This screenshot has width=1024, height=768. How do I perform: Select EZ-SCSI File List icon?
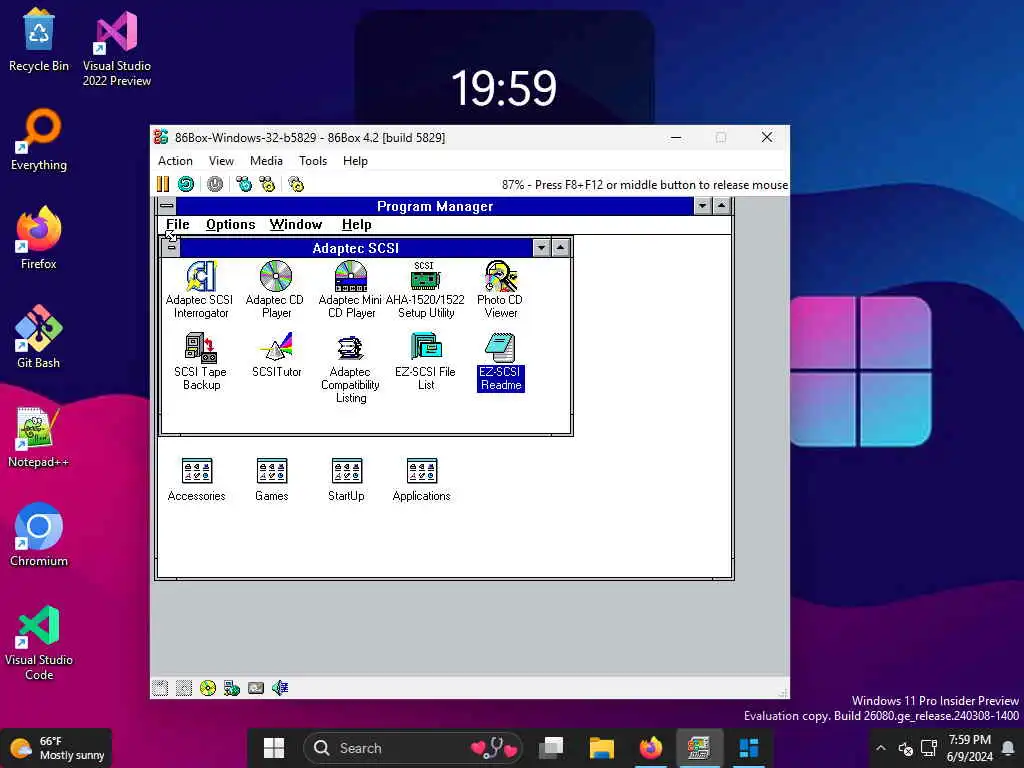click(425, 361)
